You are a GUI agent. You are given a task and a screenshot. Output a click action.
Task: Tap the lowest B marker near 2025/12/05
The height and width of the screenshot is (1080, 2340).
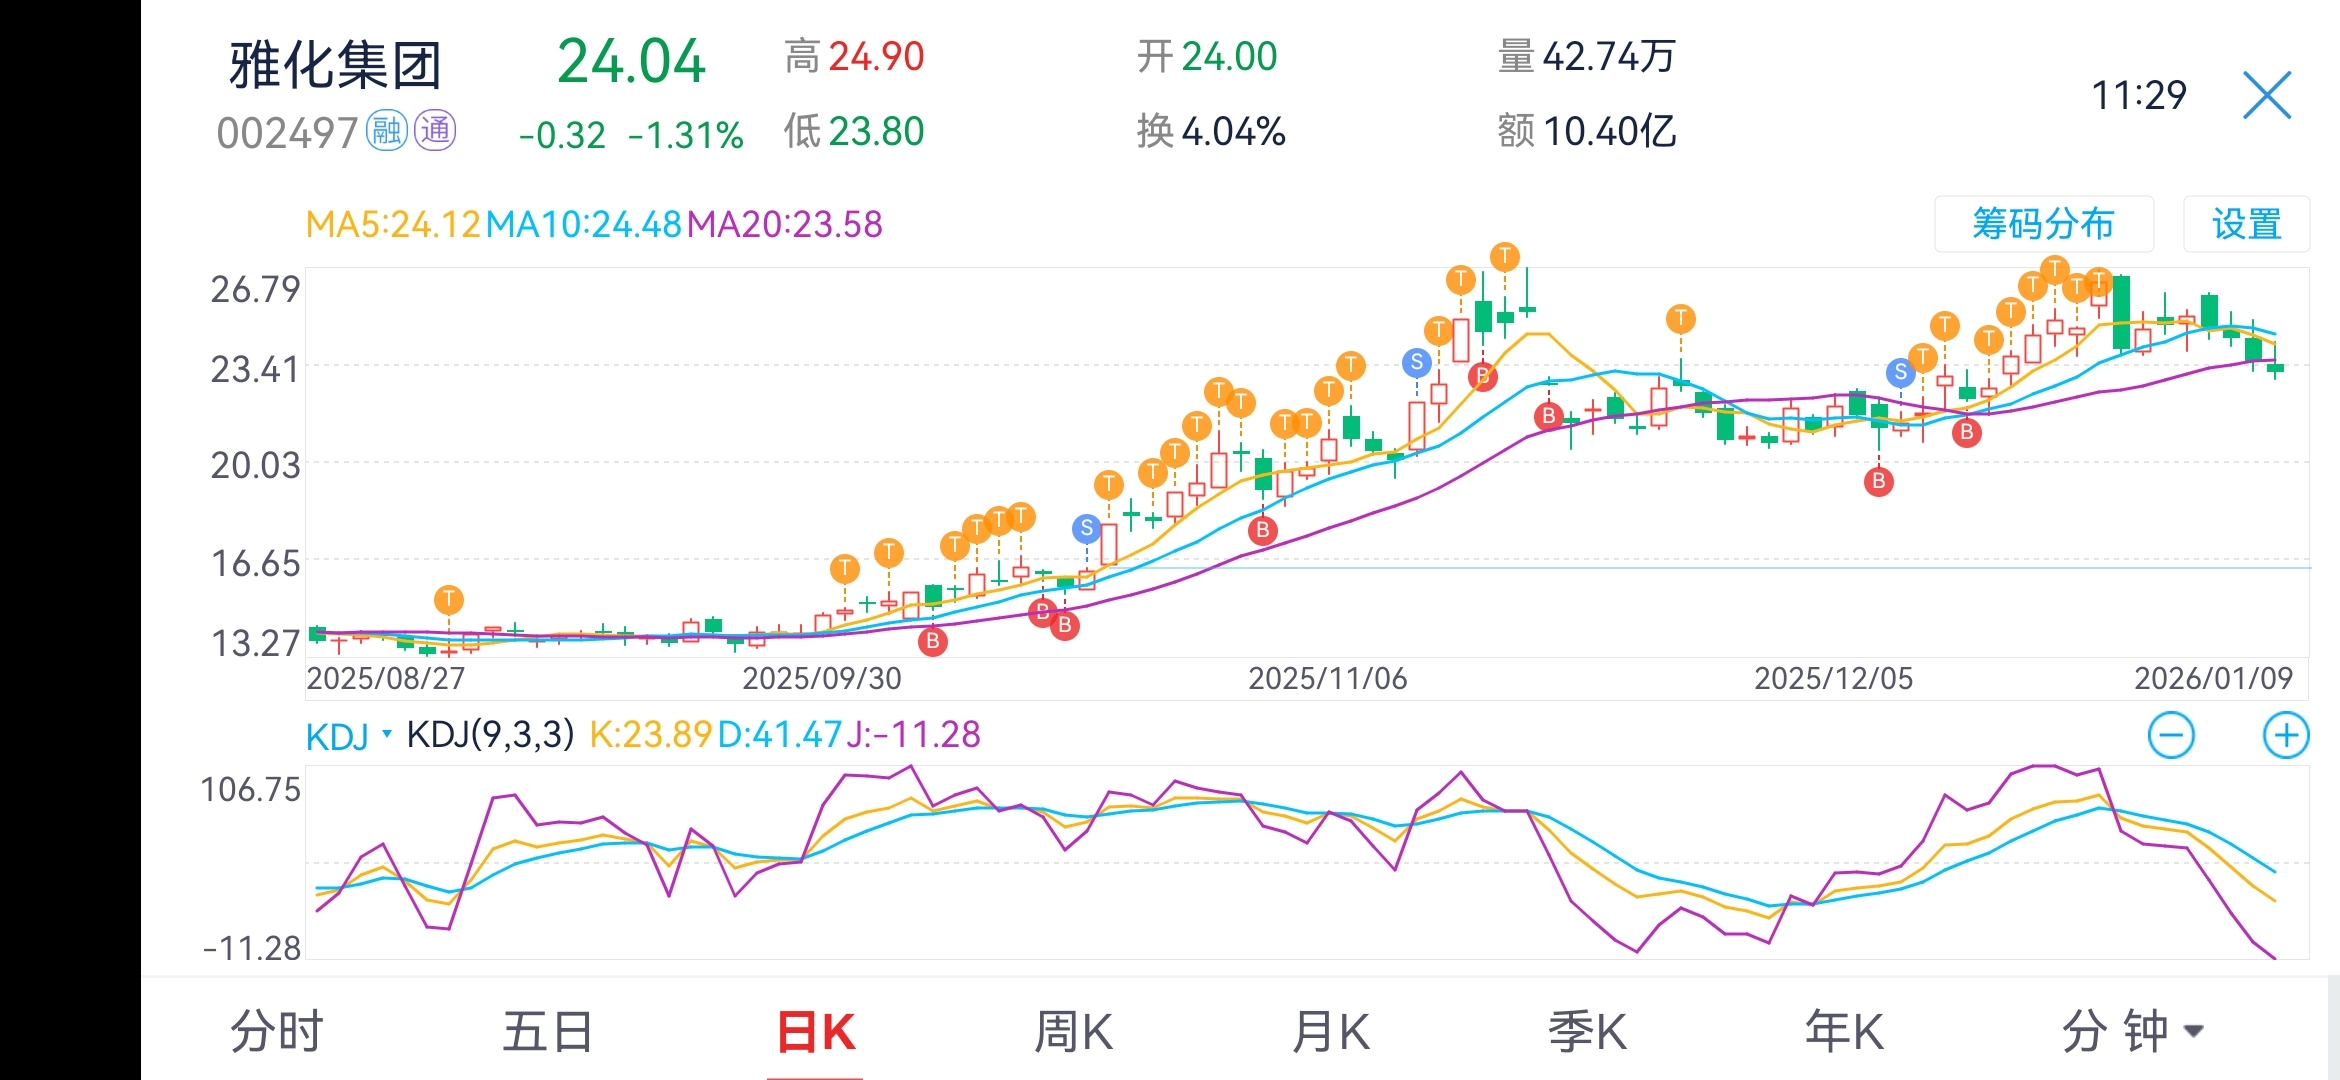[1878, 482]
